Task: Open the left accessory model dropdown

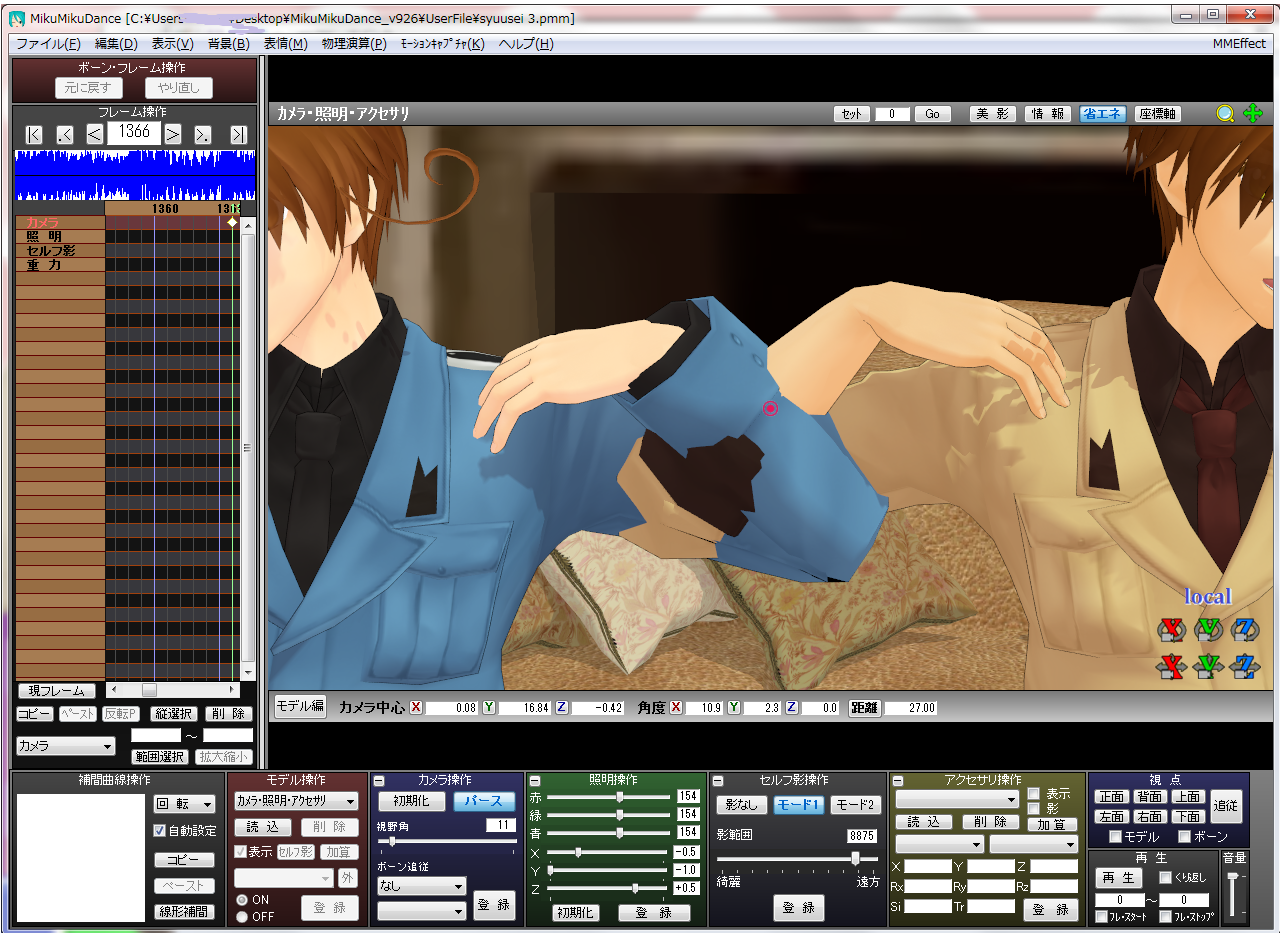Action: coord(939,844)
